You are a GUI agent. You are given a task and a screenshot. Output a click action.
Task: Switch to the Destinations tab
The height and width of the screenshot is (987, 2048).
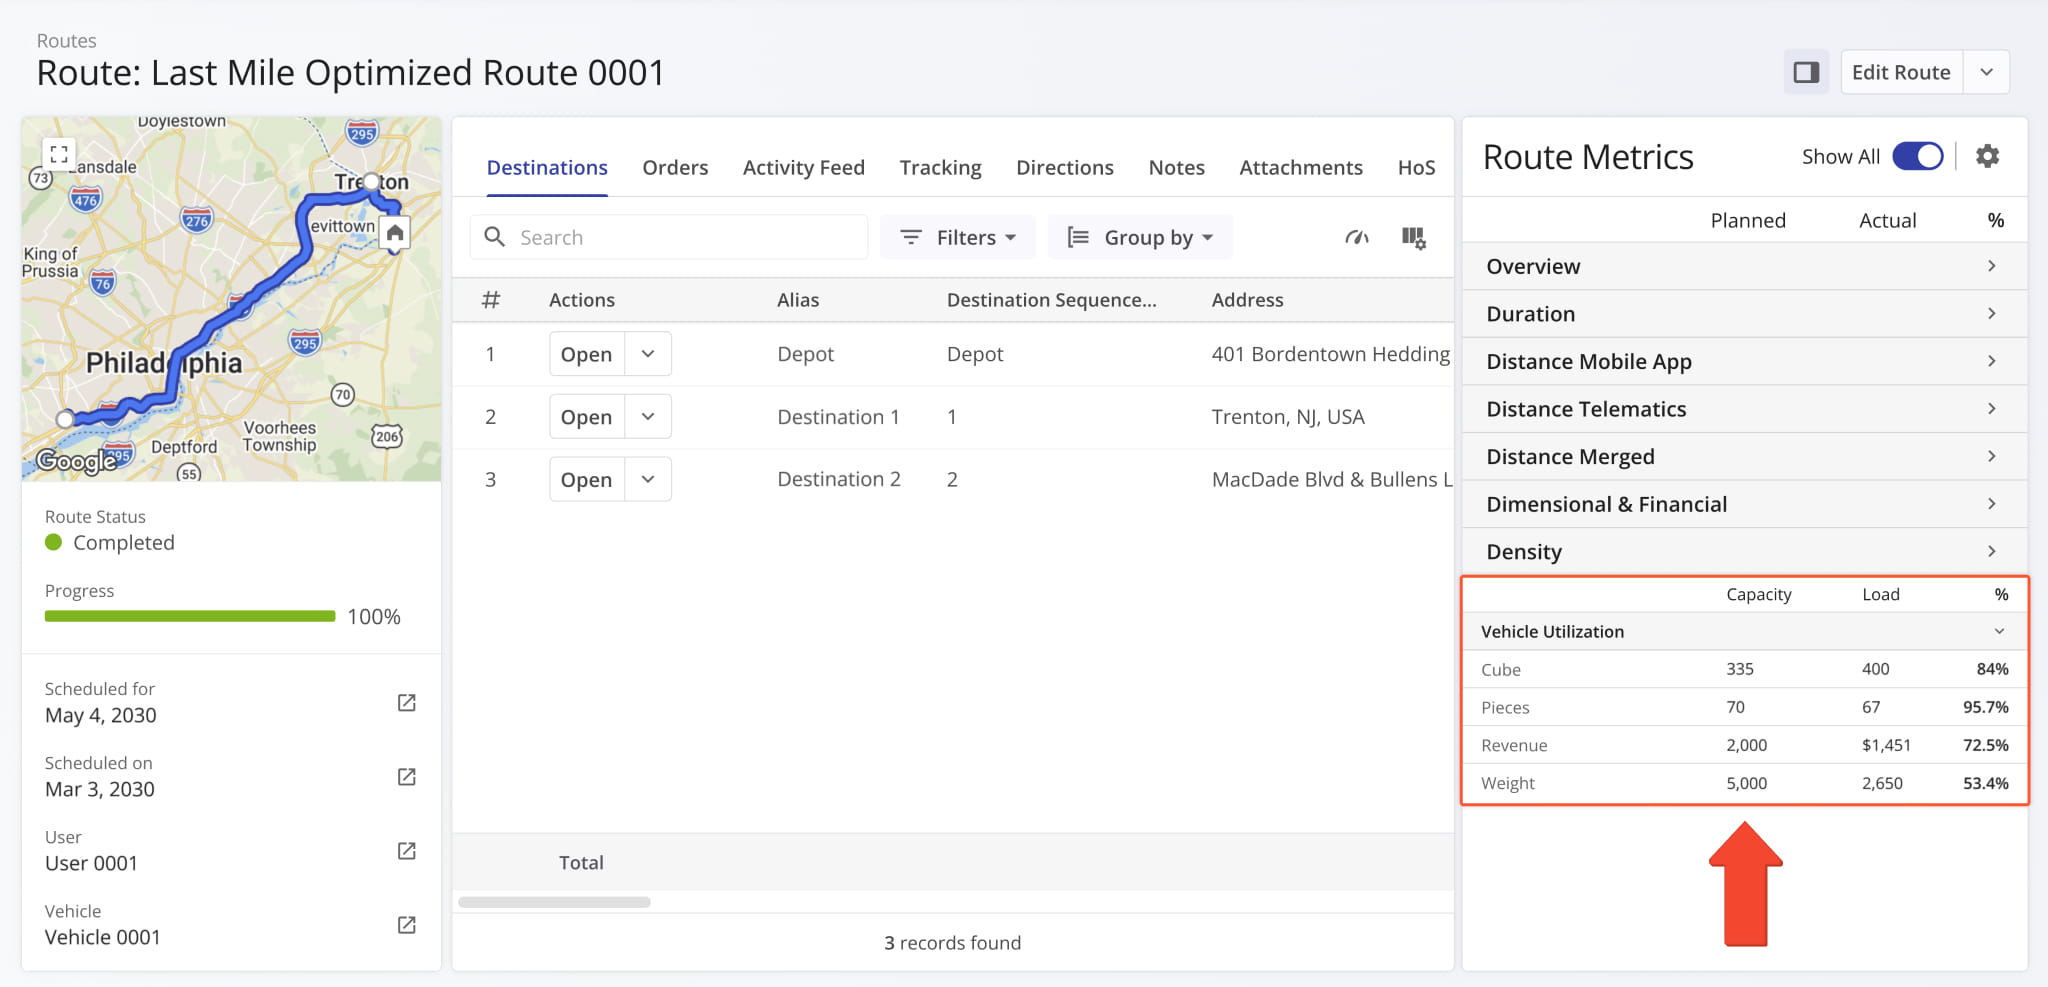click(547, 167)
